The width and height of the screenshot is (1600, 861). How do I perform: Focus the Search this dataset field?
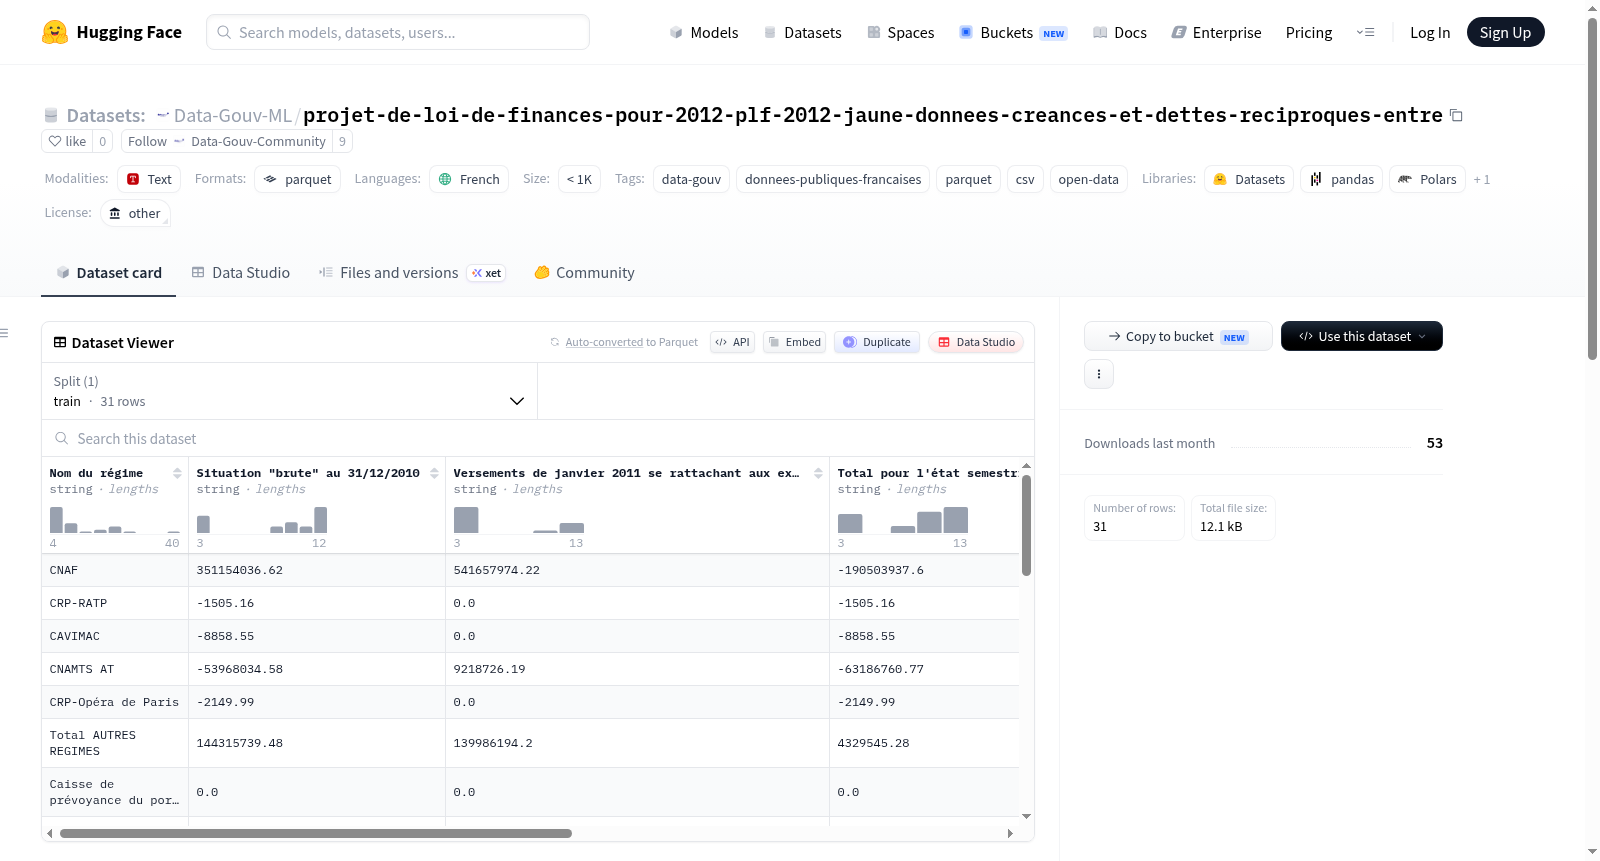[x=538, y=439]
